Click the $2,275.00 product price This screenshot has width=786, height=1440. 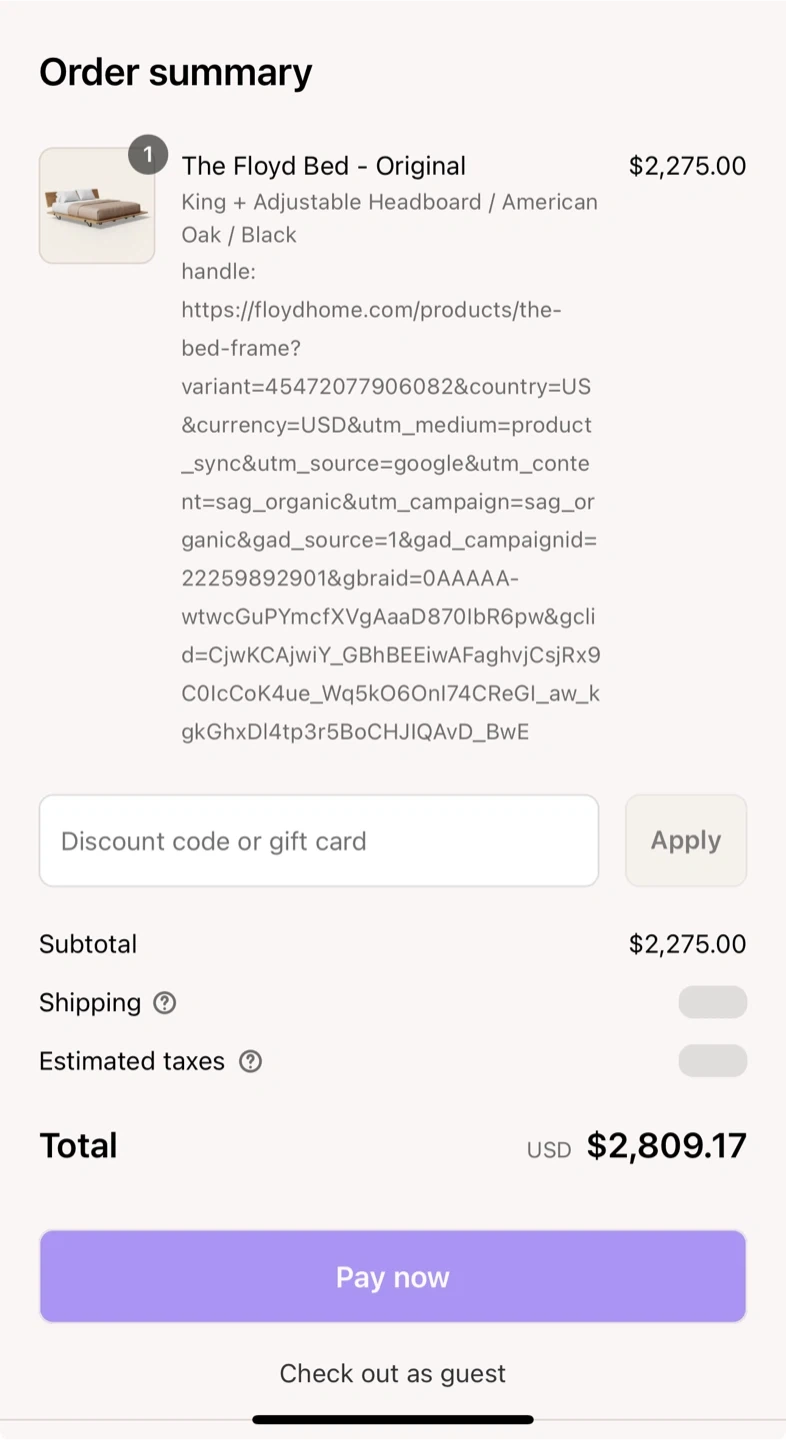click(x=687, y=166)
